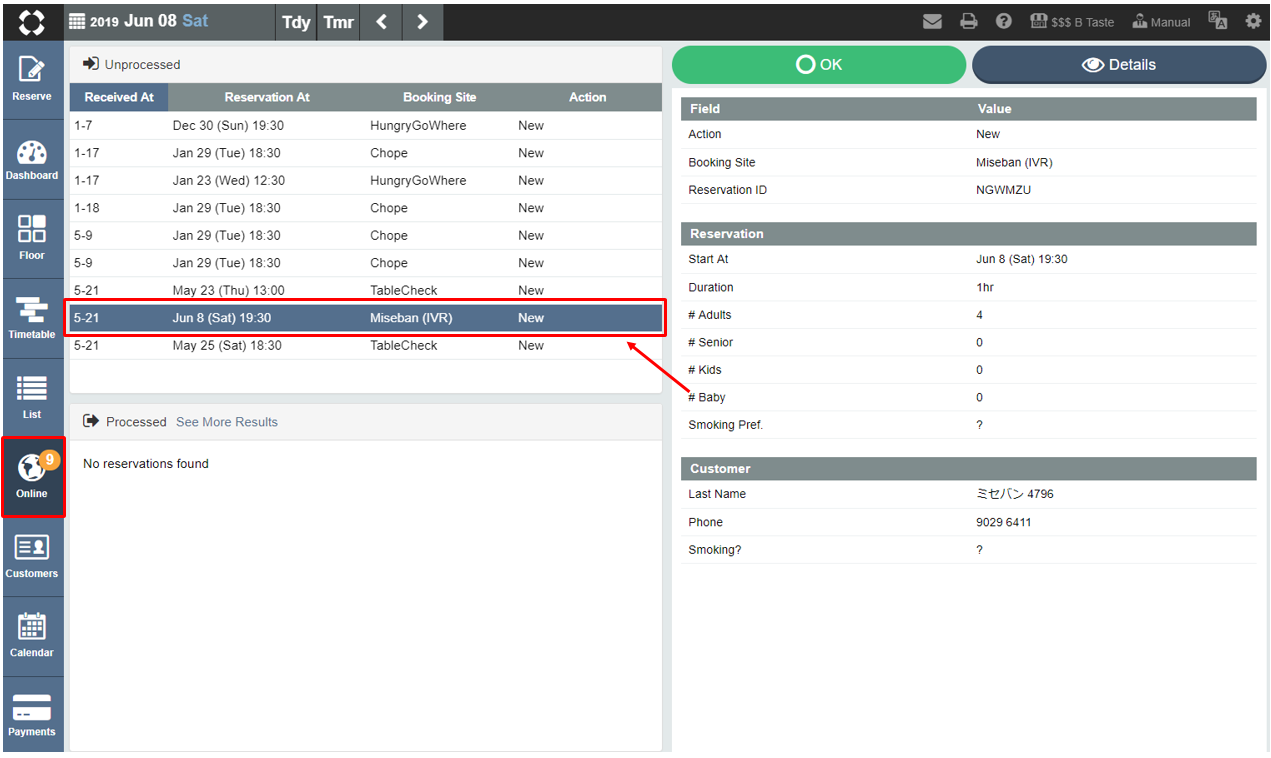Open the settings gear icon
The image size is (1271, 758).
point(1253,21)
